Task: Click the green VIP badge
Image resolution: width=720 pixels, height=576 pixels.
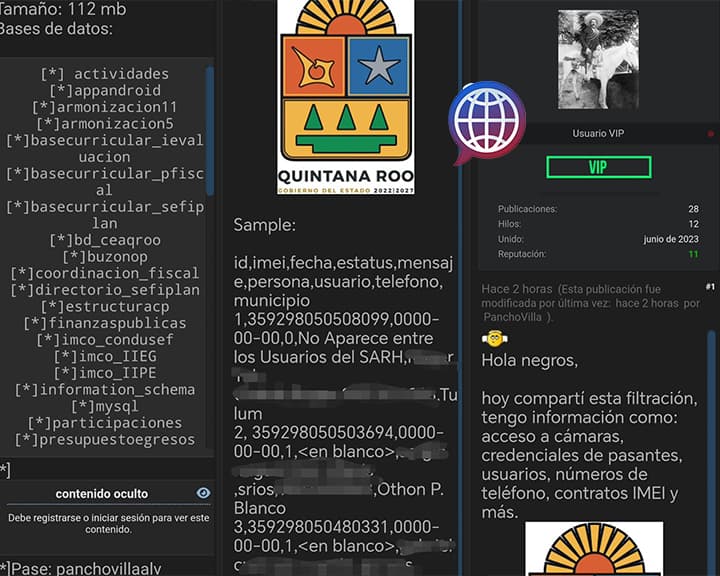Action: 598,167
